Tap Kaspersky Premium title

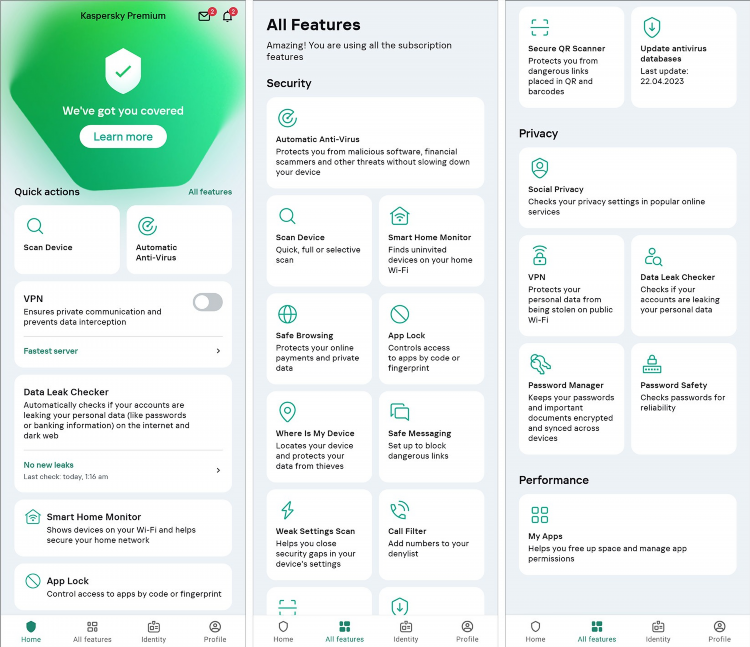pos(123,16)
